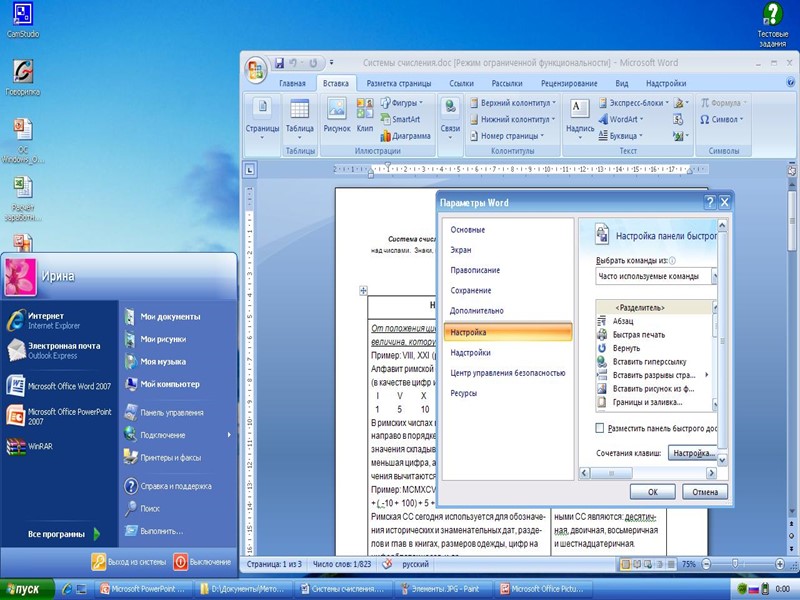
Task: Open CamStudio desktop shortcut
Action: point(22,21)
